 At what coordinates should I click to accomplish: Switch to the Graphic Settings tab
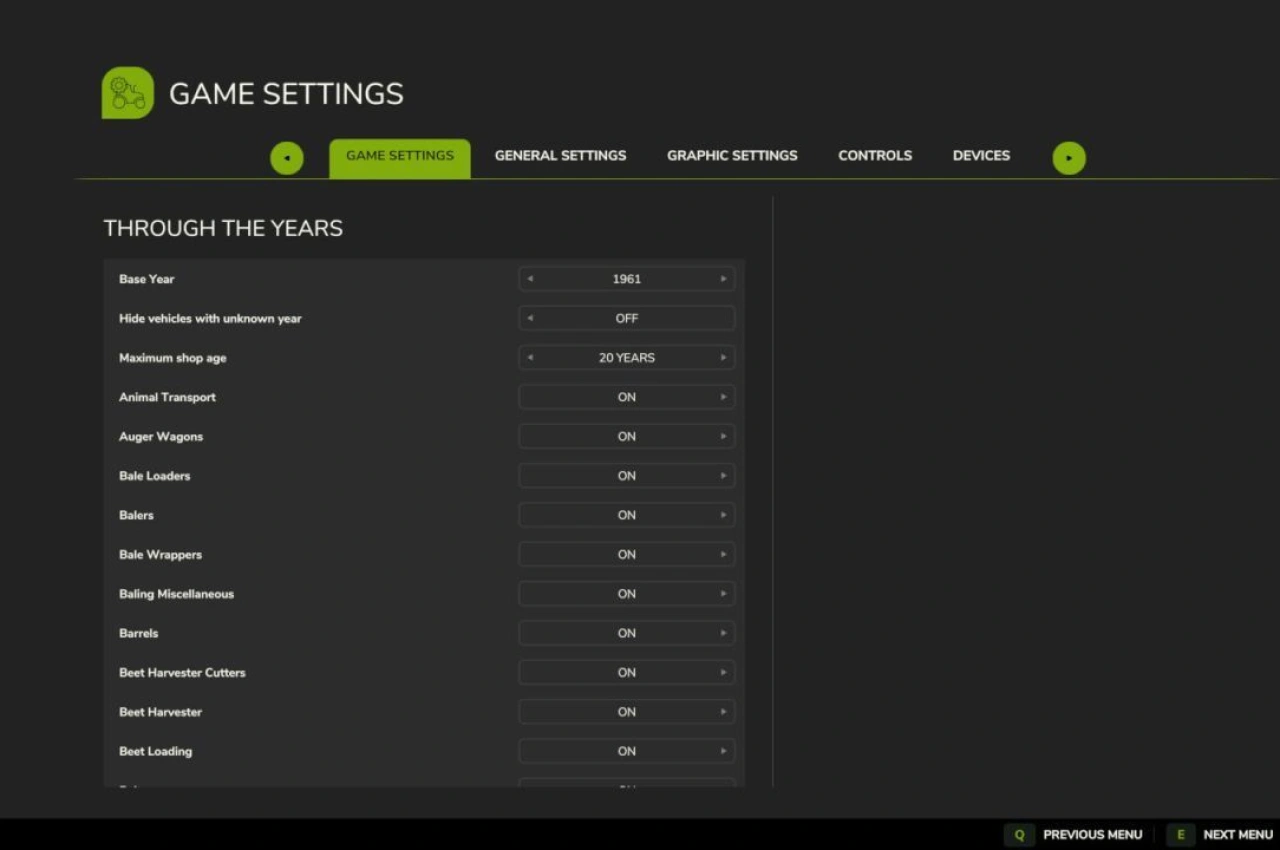[732, 156]
